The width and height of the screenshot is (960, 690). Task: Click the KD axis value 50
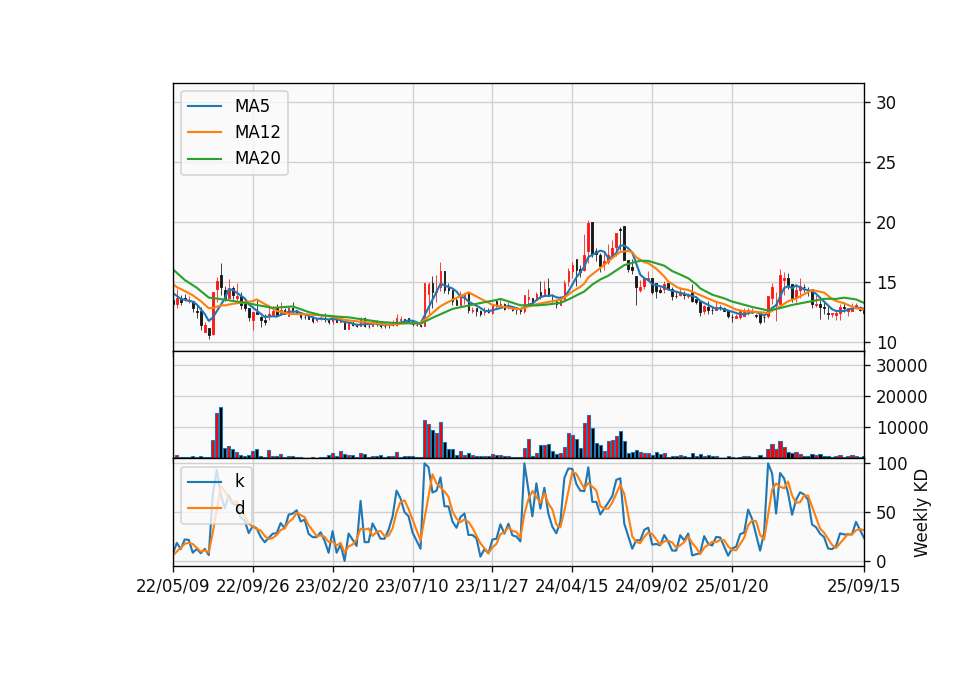[x=886, y=513]
